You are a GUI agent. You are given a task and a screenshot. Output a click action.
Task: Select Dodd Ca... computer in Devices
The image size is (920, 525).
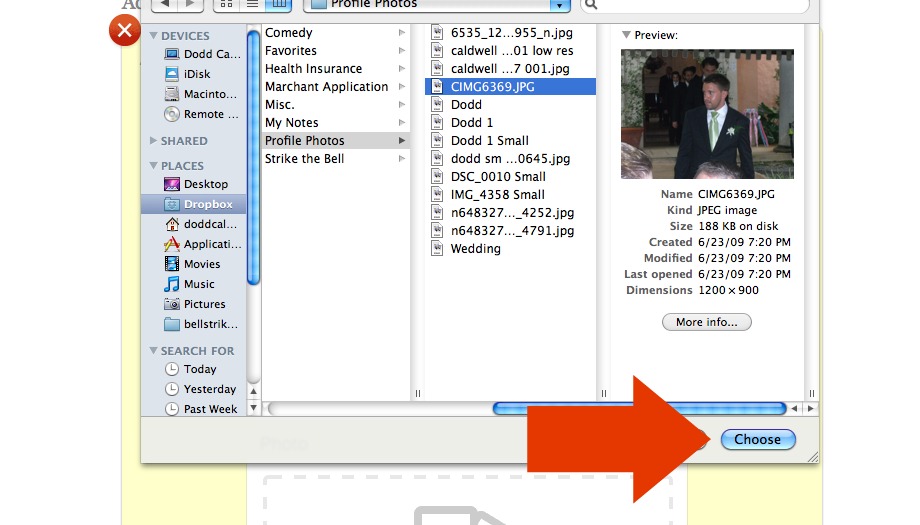tap(202, 54)
